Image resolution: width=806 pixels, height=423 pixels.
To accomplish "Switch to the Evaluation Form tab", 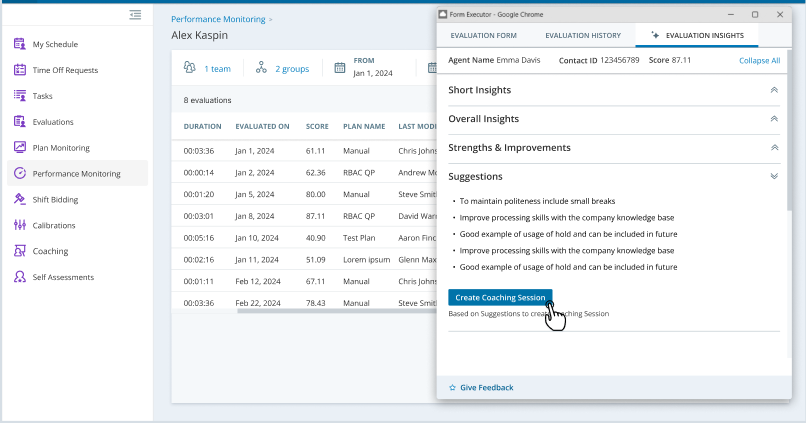I will coord(483,35).
